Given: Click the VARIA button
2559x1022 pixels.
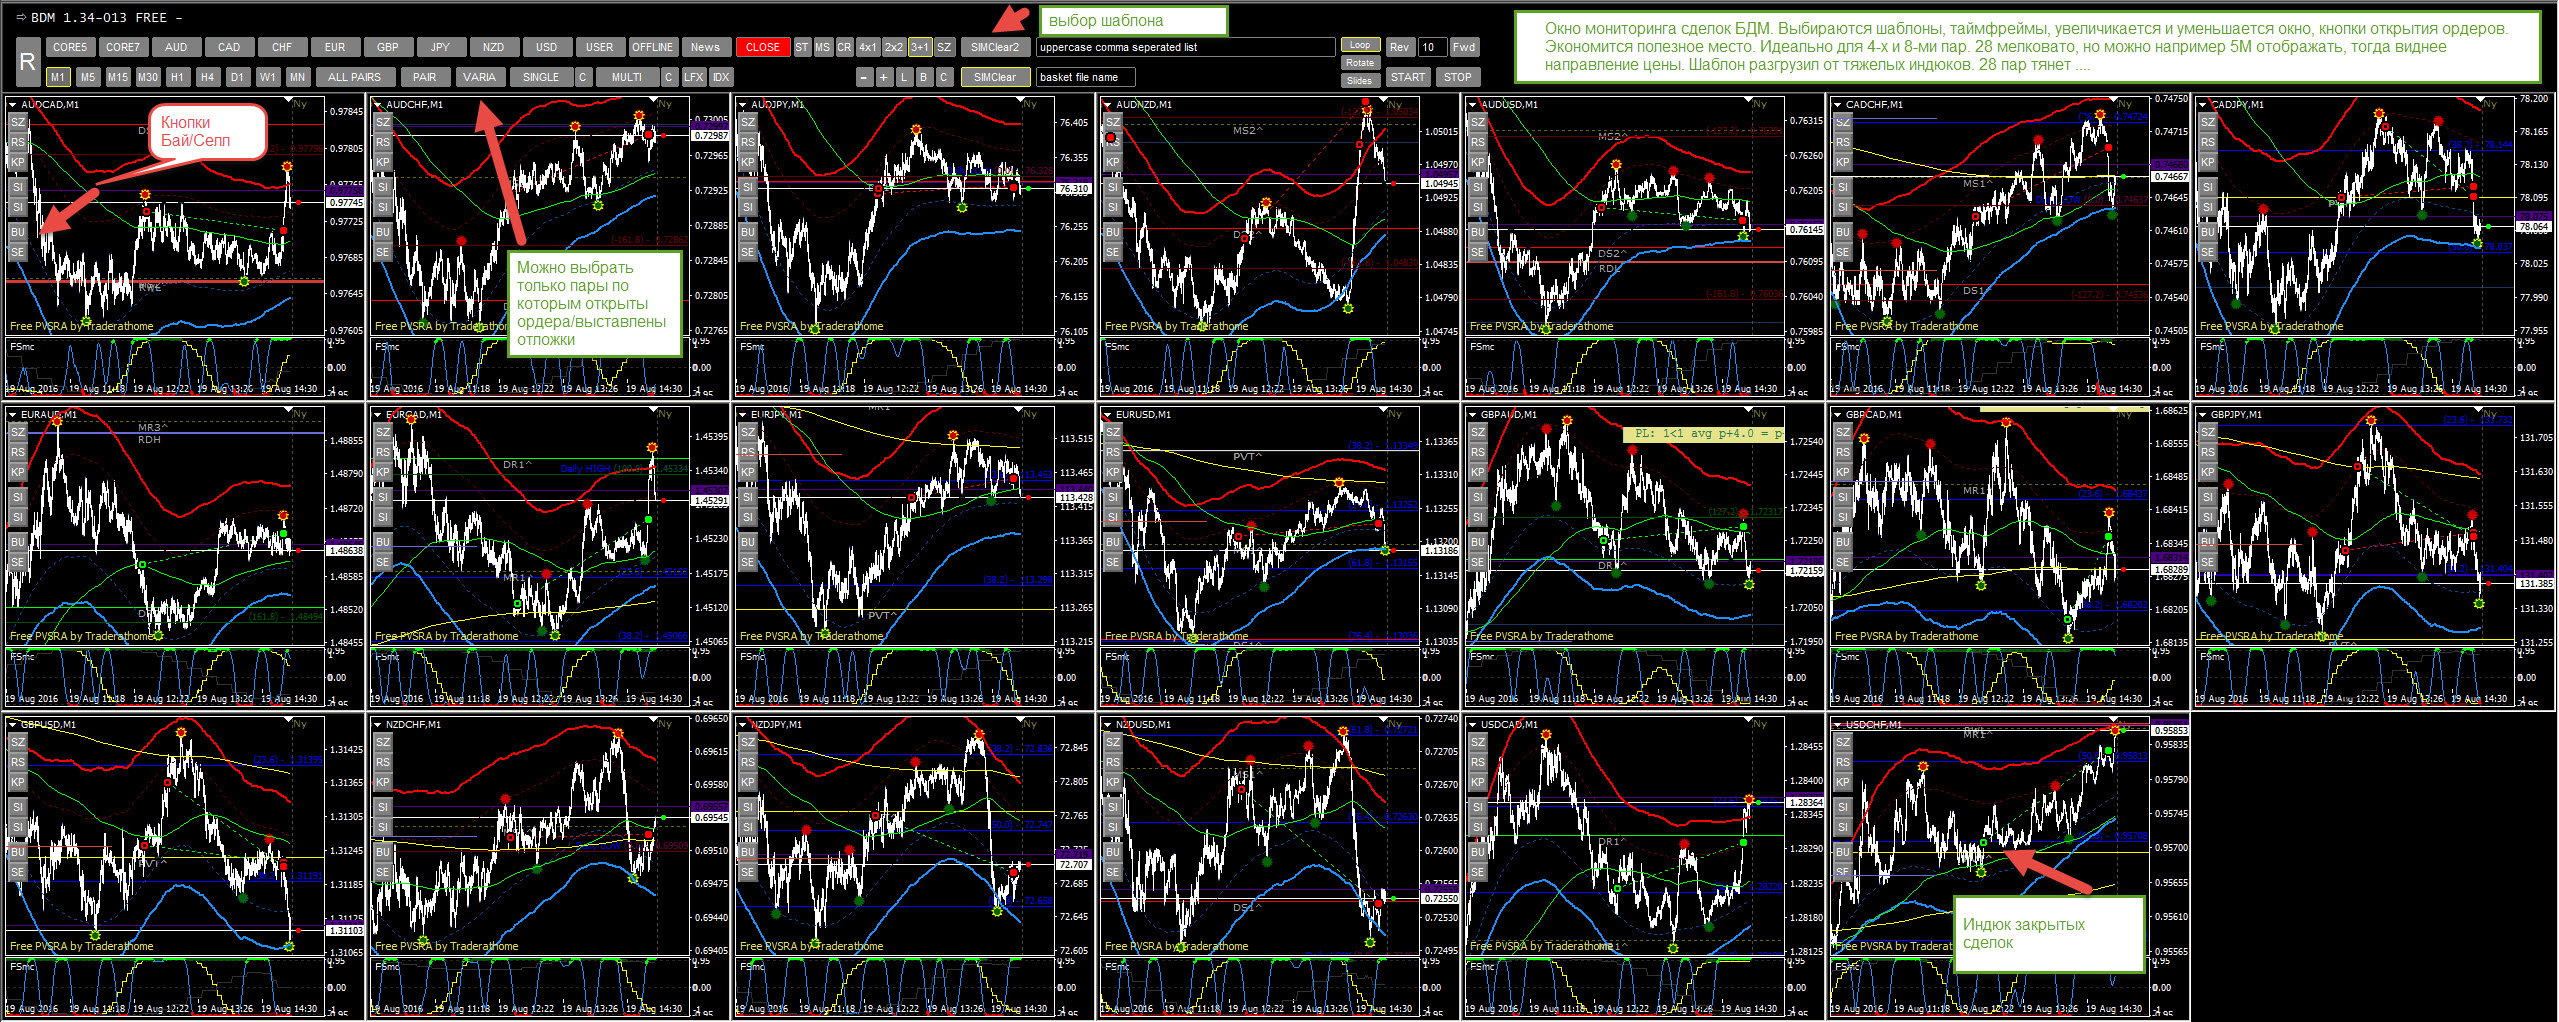Looking at the screenshot, I should tap(480, 77).
